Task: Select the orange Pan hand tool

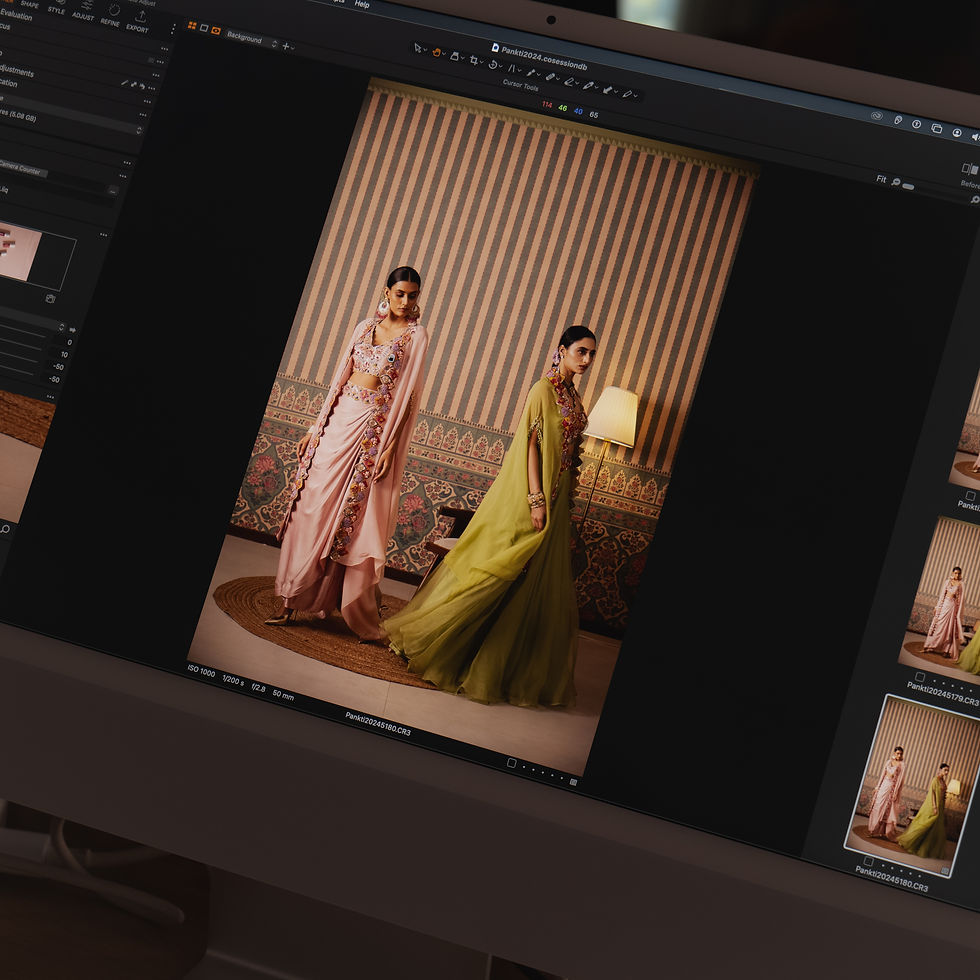Action: 437,52
